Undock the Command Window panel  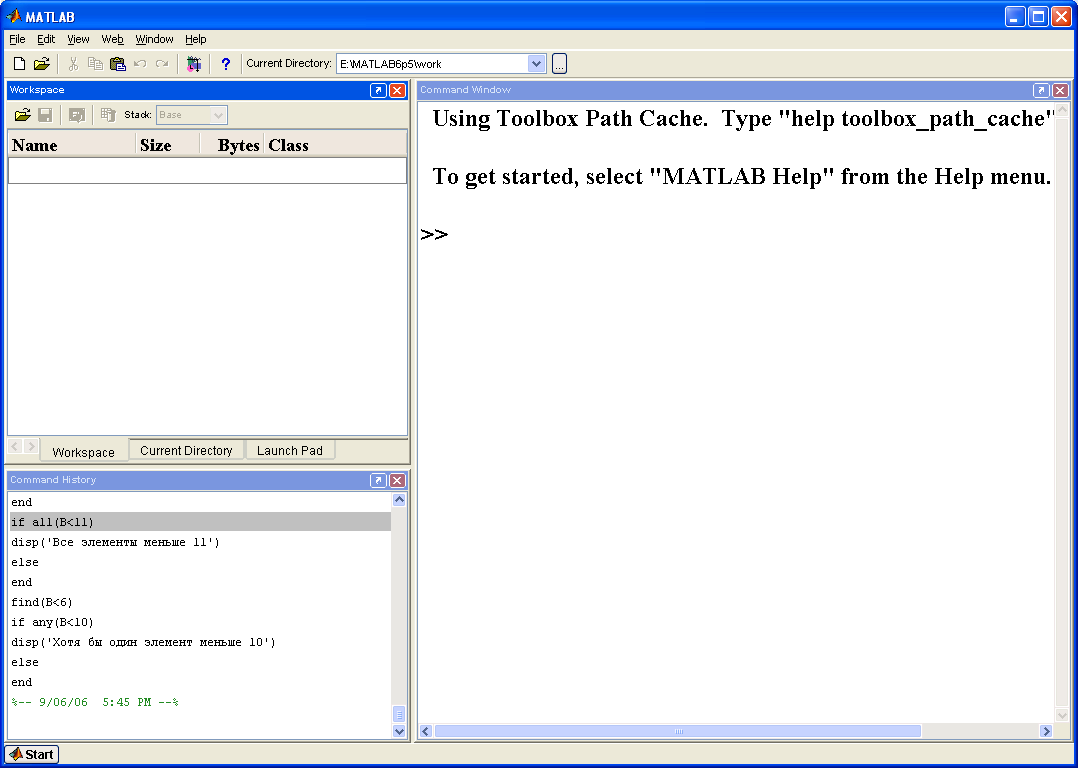point(1041,90)
